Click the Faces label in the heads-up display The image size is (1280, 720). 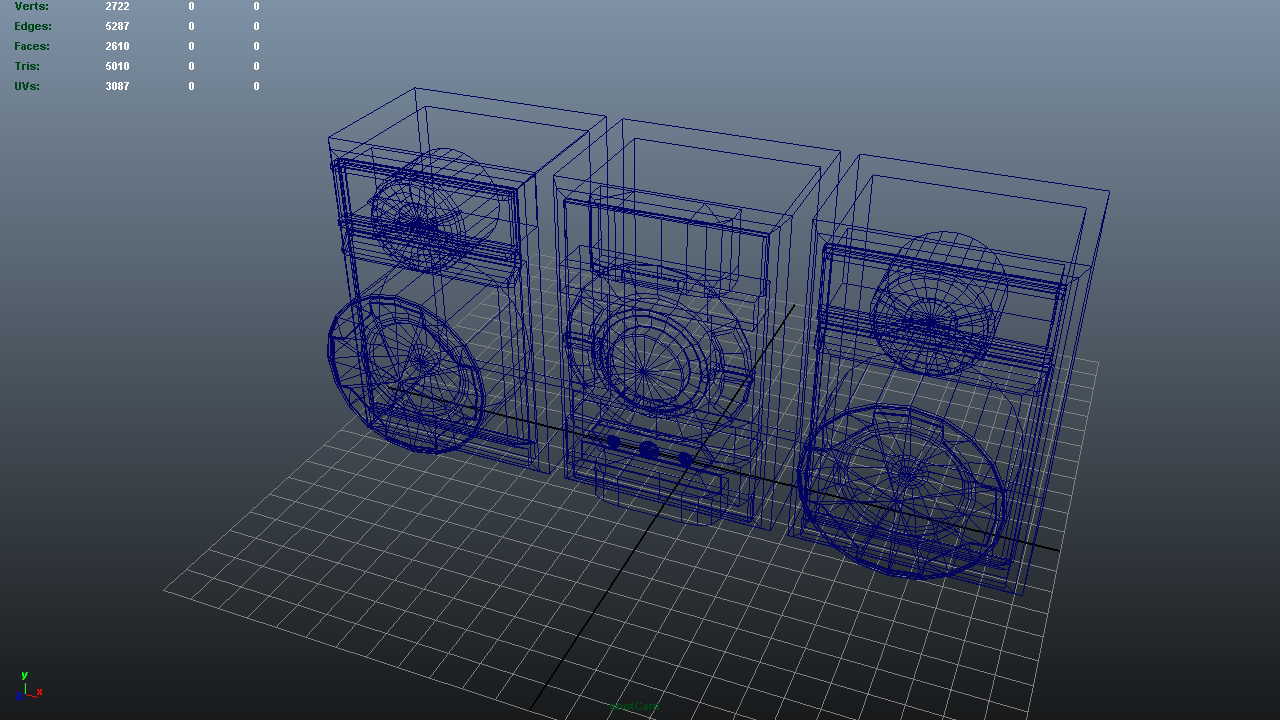[x=31, y=46]
